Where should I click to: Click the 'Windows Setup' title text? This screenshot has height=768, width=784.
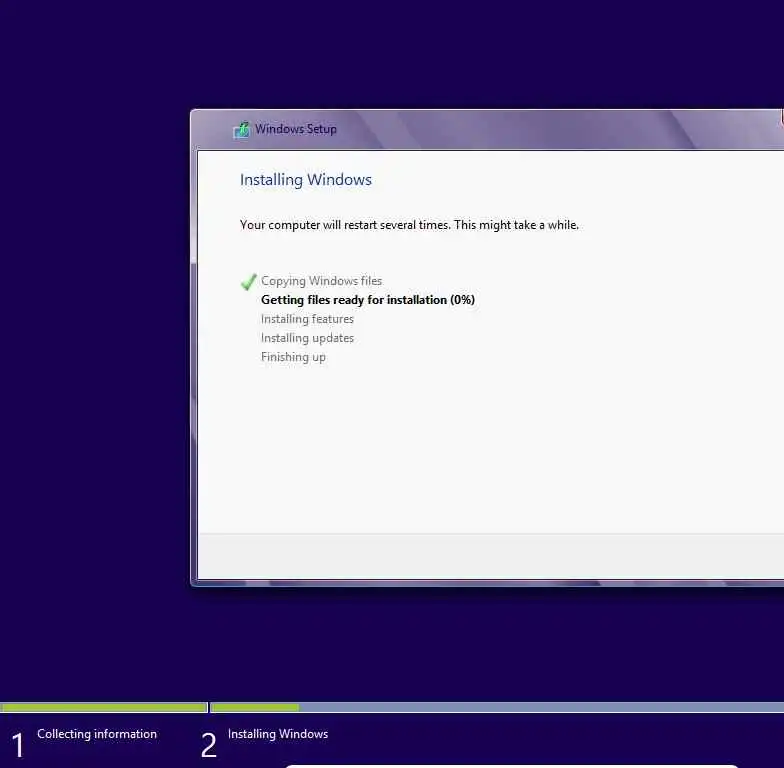296,129
